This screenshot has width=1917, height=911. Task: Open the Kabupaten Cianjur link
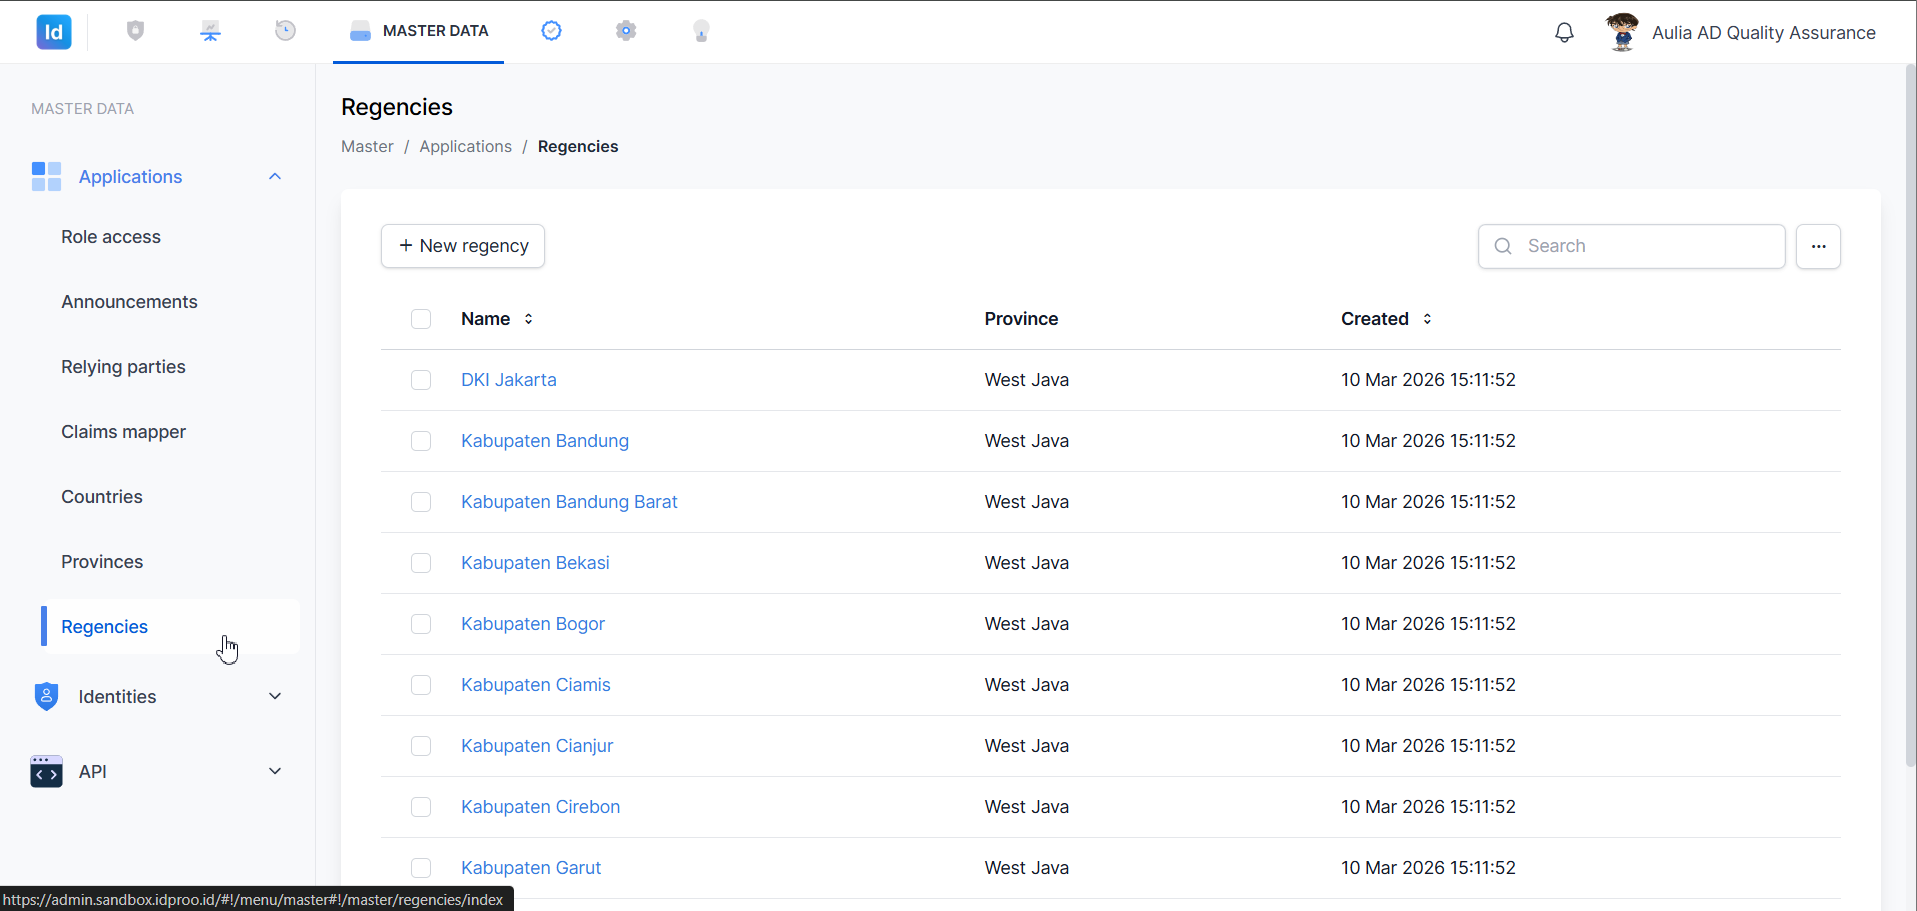point(537,746)
